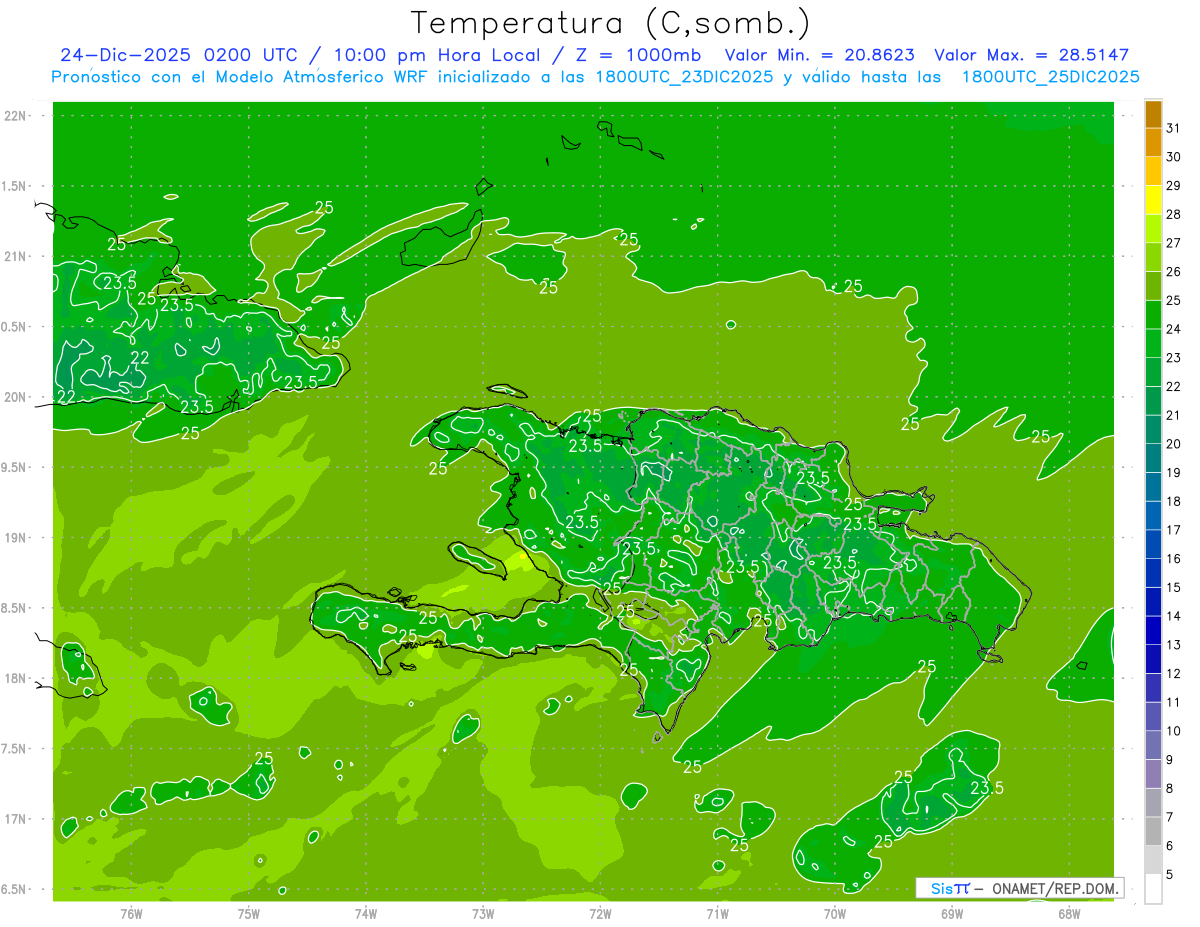Click the color scale value 14
The width and height of the screenshot is (1200, 927).
pos(1174,616)
